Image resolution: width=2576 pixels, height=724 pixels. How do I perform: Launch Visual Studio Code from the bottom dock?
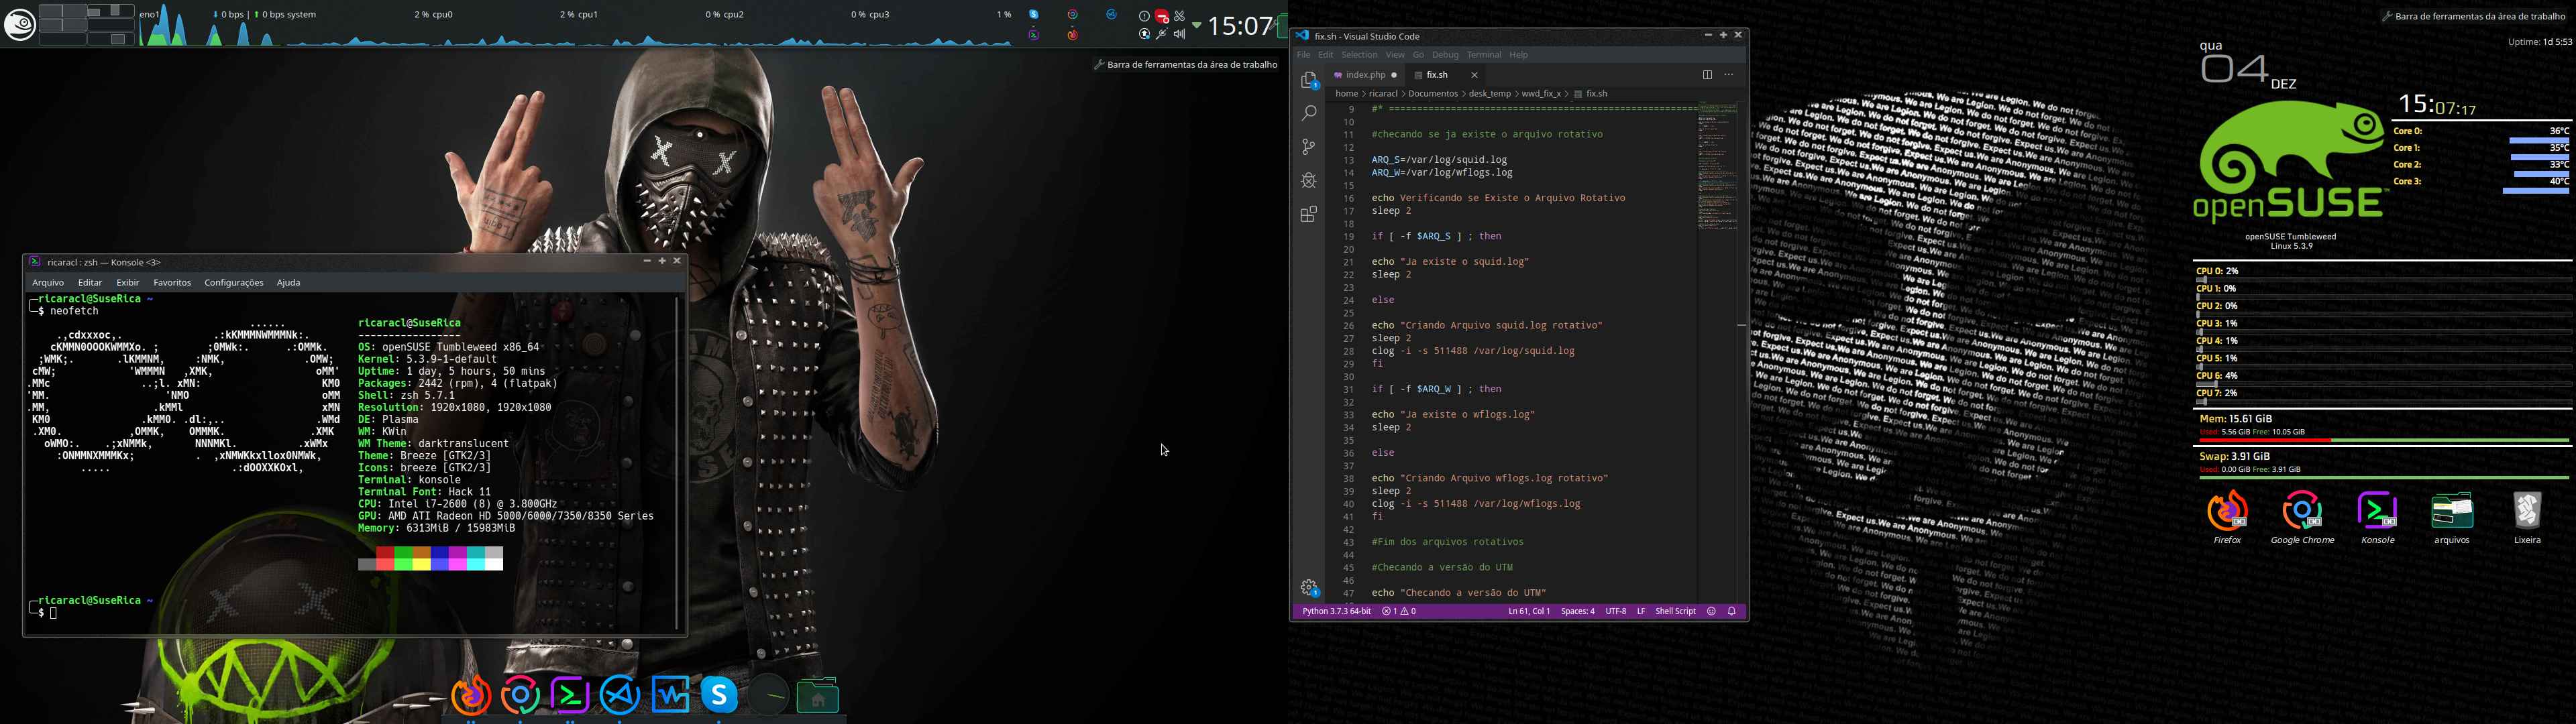point(620,695)
